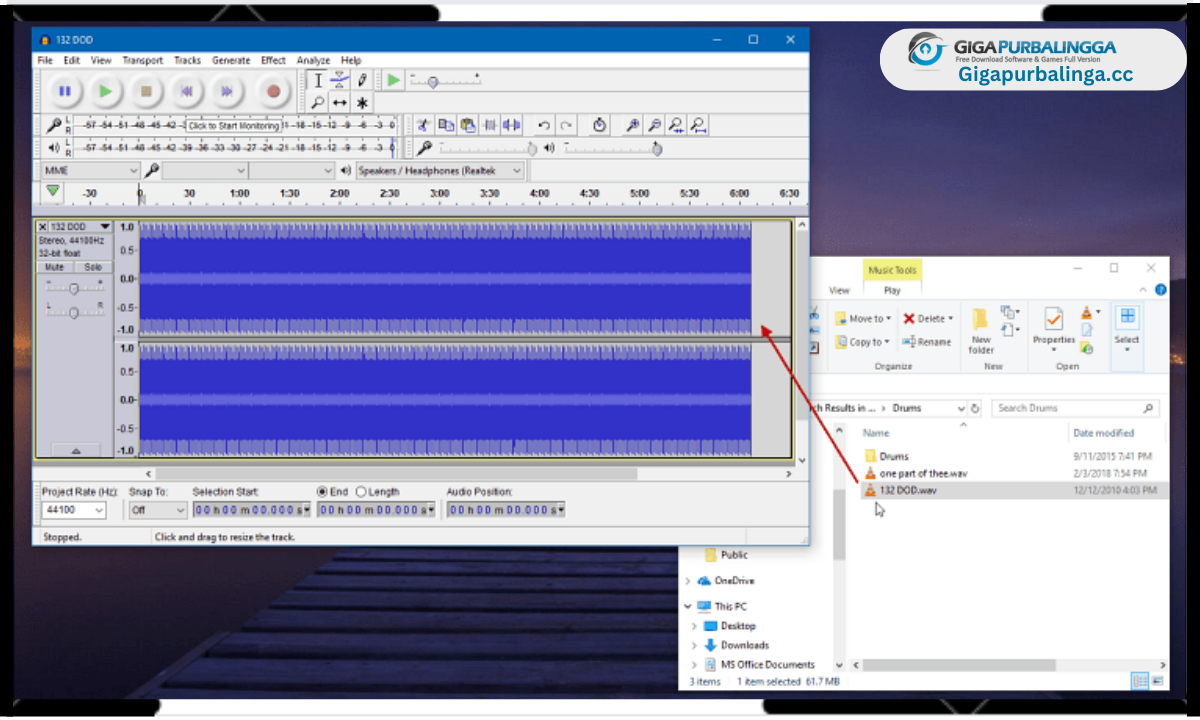The height and width of the screenshot is (720, 1200).
Task: Click the Sync-Lock clock icon
Action: coord(599,125)
